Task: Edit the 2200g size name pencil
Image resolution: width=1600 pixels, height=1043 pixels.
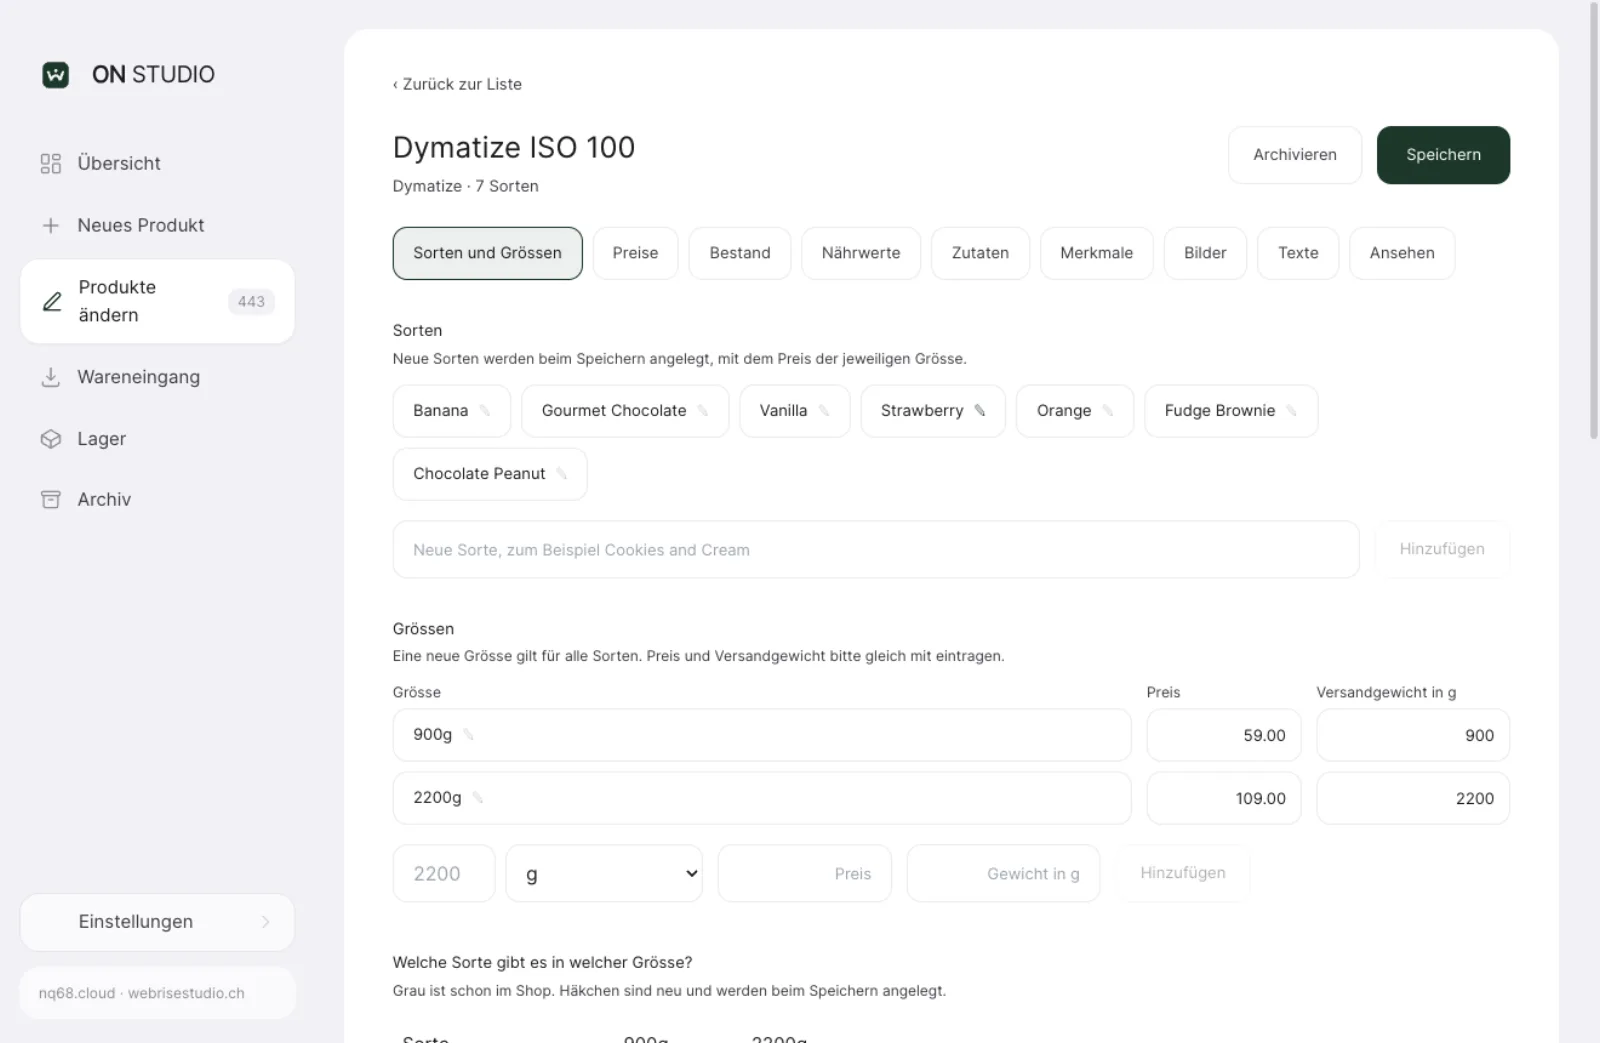Action: pos(478,798)
